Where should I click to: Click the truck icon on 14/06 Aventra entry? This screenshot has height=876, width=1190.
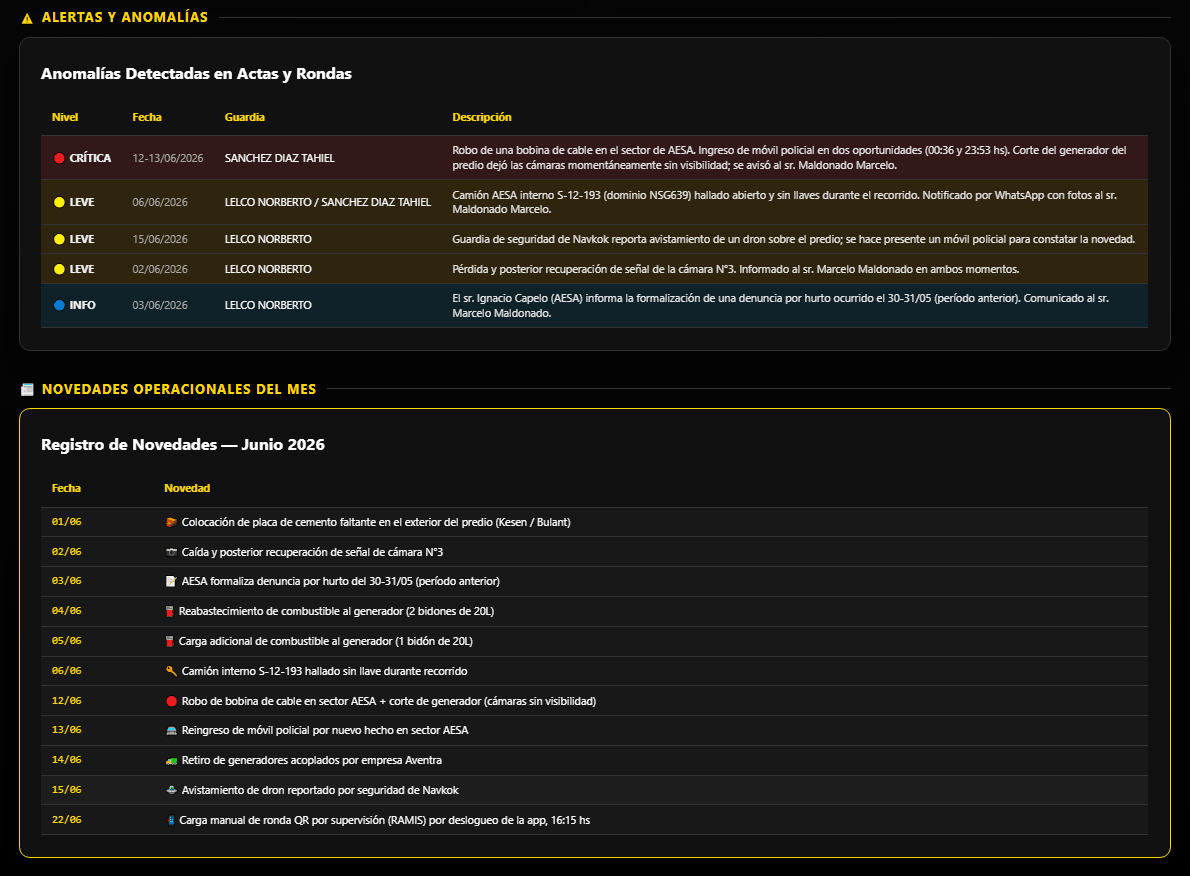pos(172,761)
